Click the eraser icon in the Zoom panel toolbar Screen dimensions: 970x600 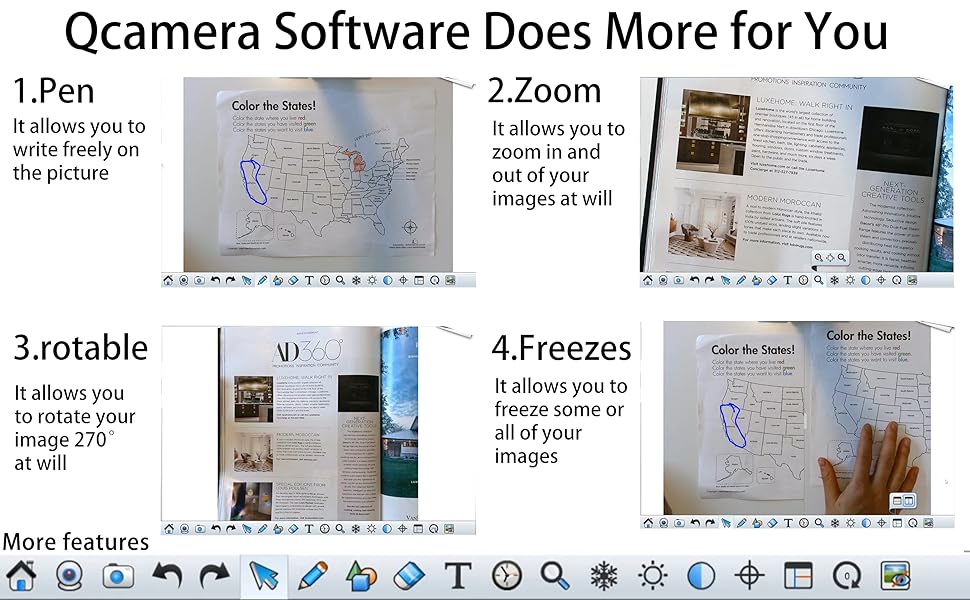(x=771, y=280)
